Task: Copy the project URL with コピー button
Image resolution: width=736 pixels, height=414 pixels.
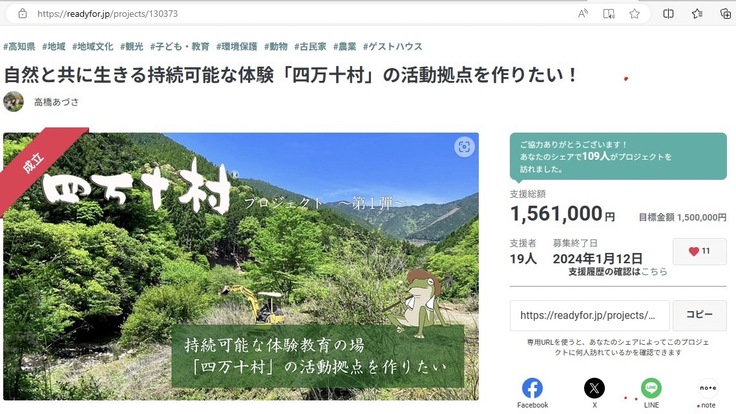Action: tap(699, 315)
